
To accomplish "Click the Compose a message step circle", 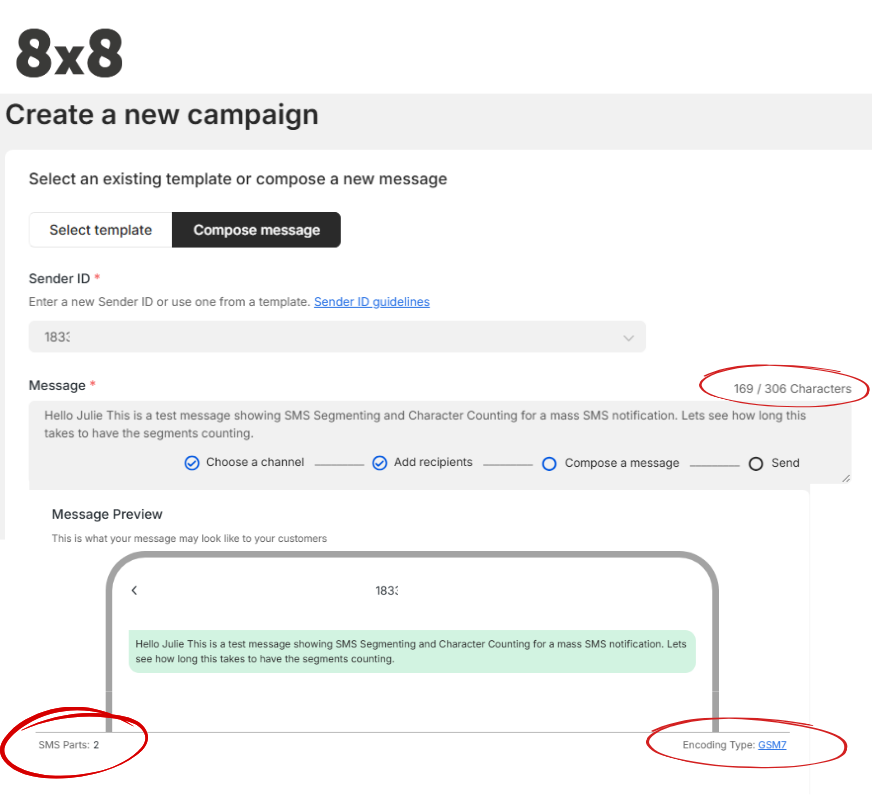I will [549, 464].
